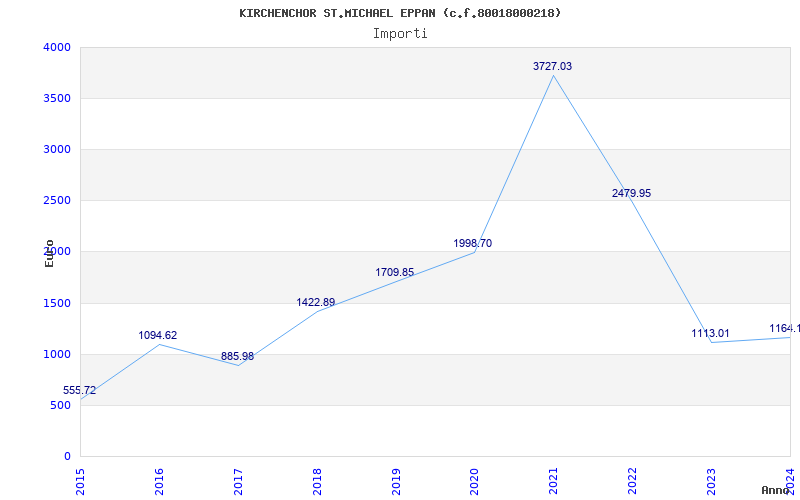
Task: Select the 1113.01 data label
Action: click(711, 334)
